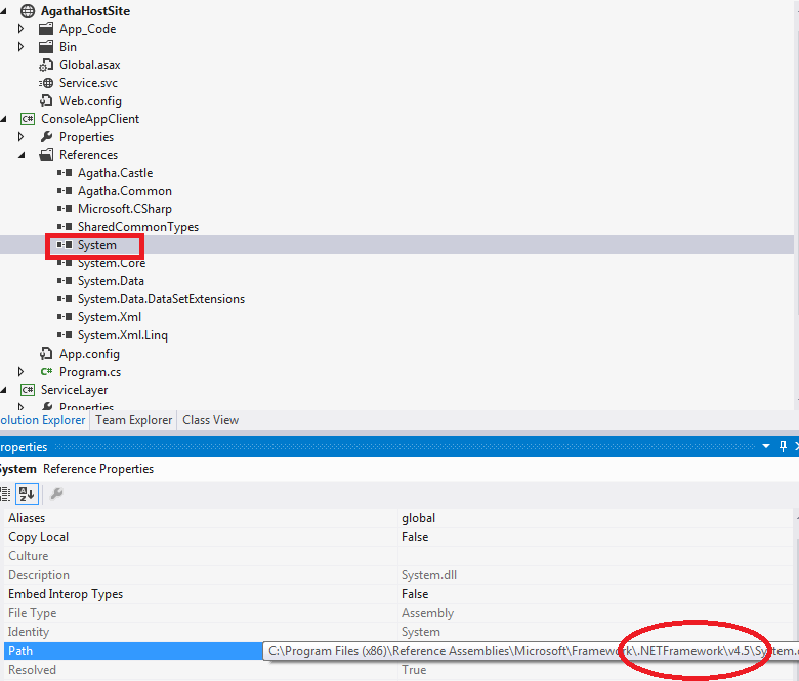799x681 pixels.
Task: Expand the App_Code folder
Action: [x=21, y=29]
